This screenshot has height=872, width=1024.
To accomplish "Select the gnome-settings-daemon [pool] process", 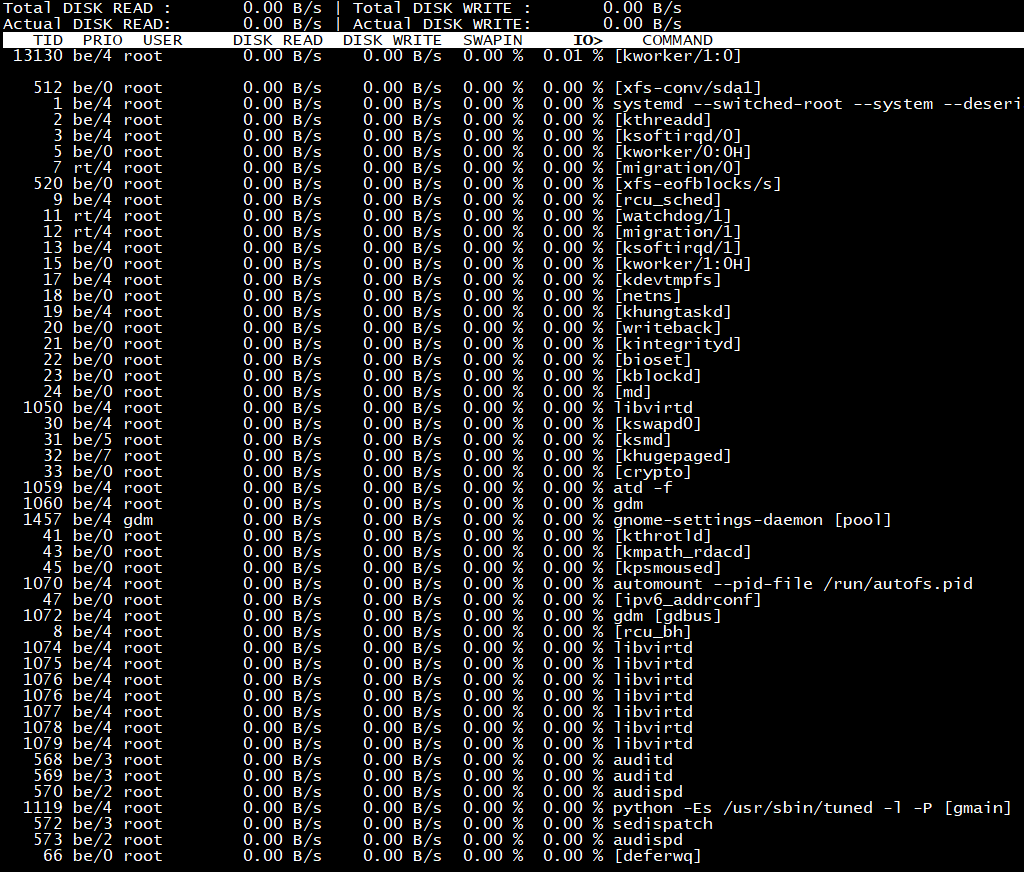I will pyautogui.click(x=751, y=520).
